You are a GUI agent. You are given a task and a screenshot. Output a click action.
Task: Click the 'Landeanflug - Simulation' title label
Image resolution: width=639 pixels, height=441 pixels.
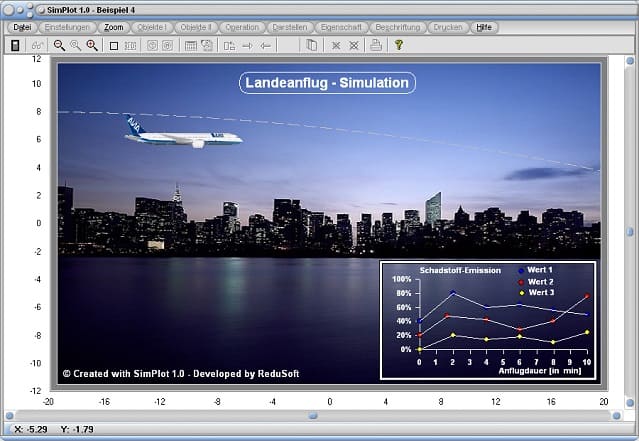click(x=327, y=83)
